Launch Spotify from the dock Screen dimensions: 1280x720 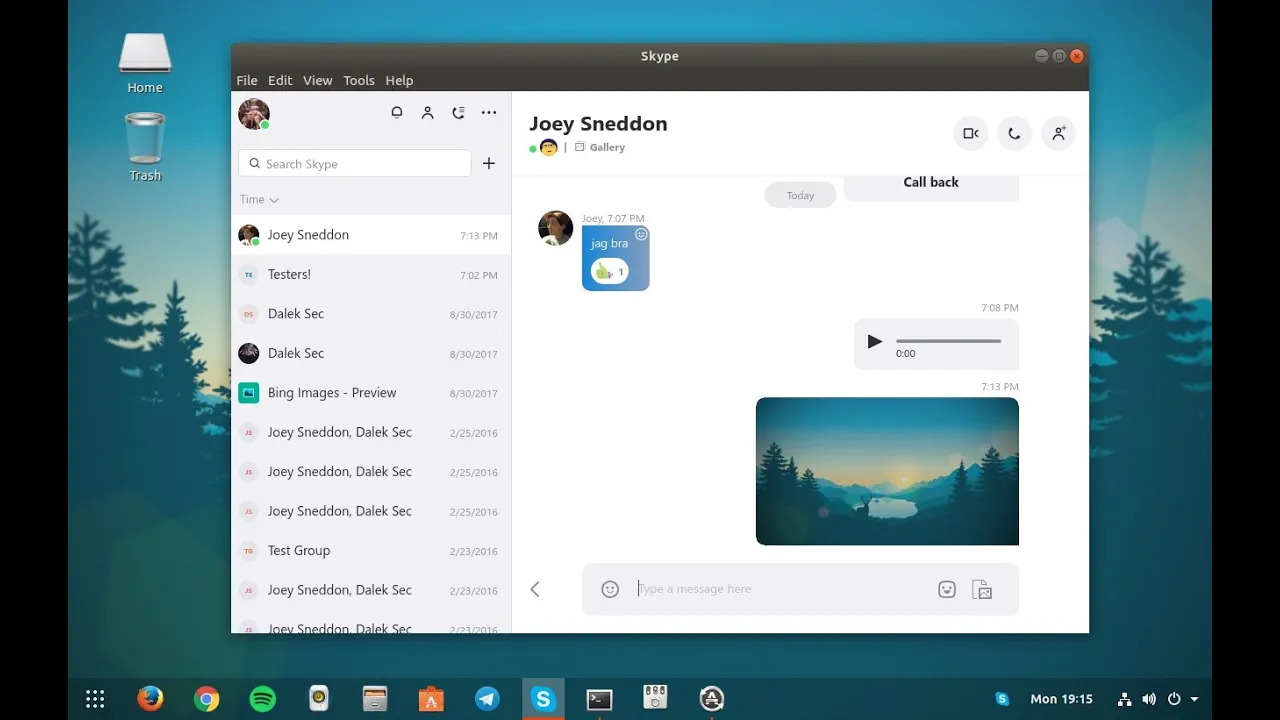tap(263, 699)
